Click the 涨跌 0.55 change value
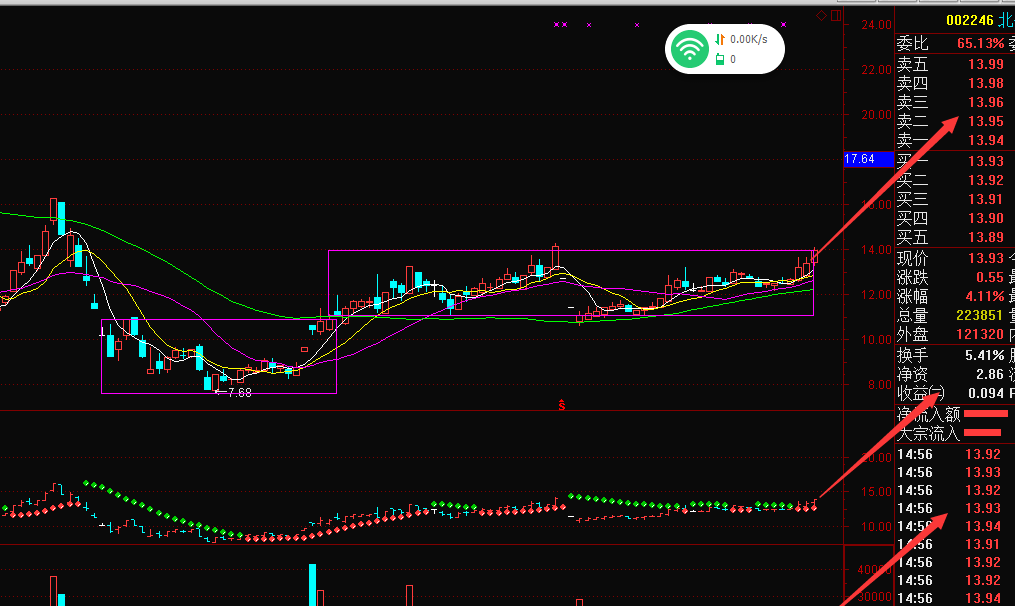1015x606 pixels. pyautogui.click(x=990, y=277)
